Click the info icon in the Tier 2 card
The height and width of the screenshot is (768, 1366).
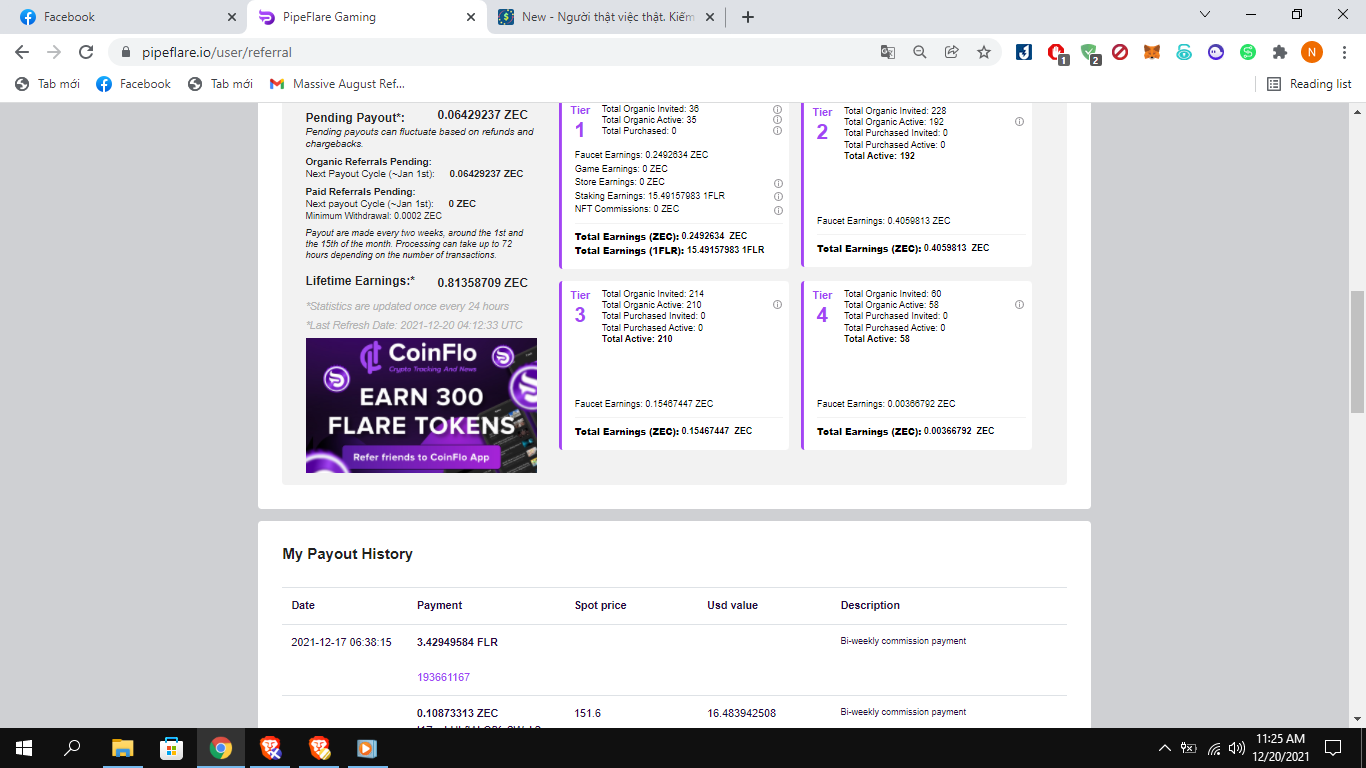click(1019, 122)
